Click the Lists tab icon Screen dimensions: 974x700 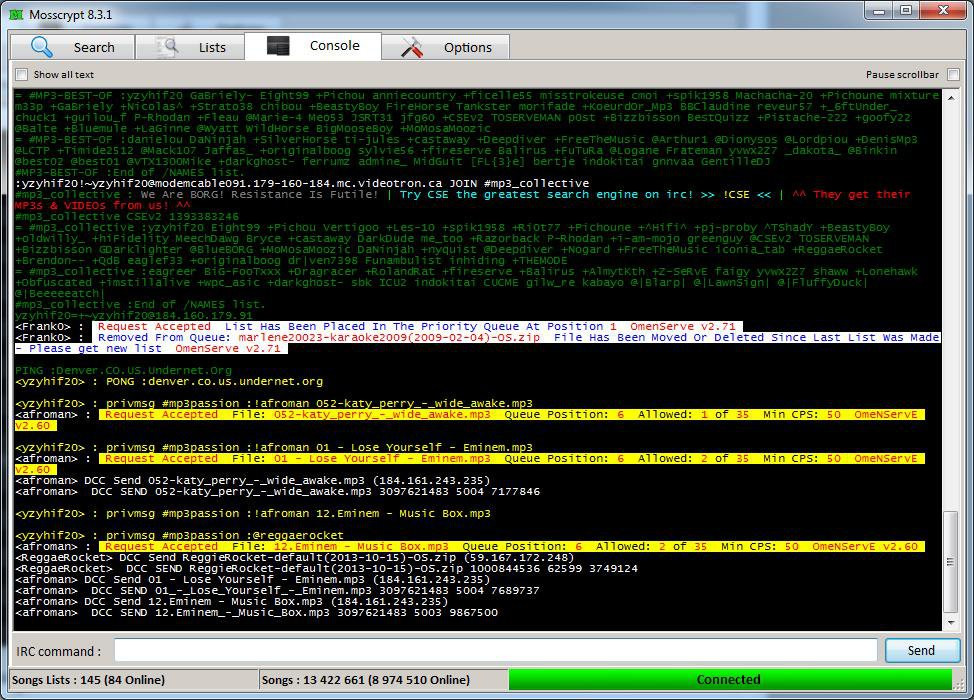167,47
